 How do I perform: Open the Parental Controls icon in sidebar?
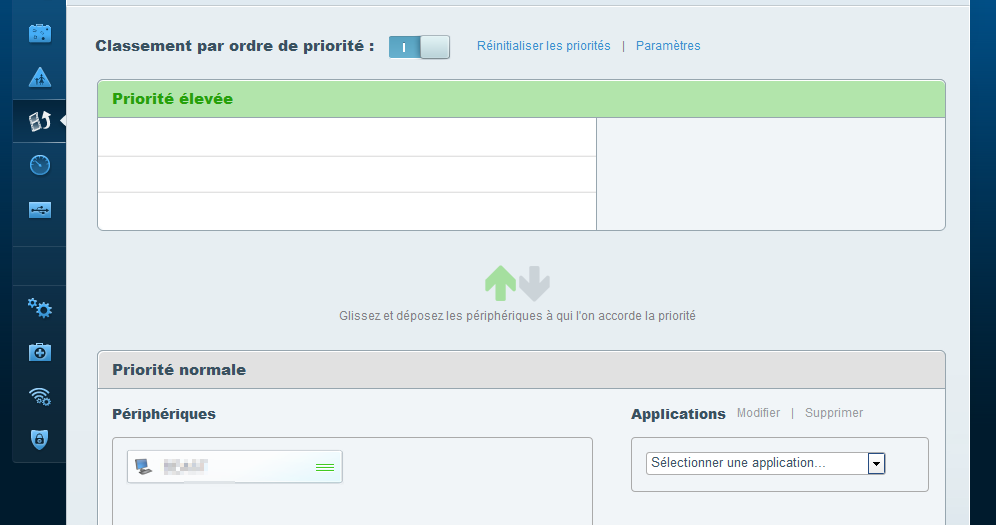tap(40, 77)
